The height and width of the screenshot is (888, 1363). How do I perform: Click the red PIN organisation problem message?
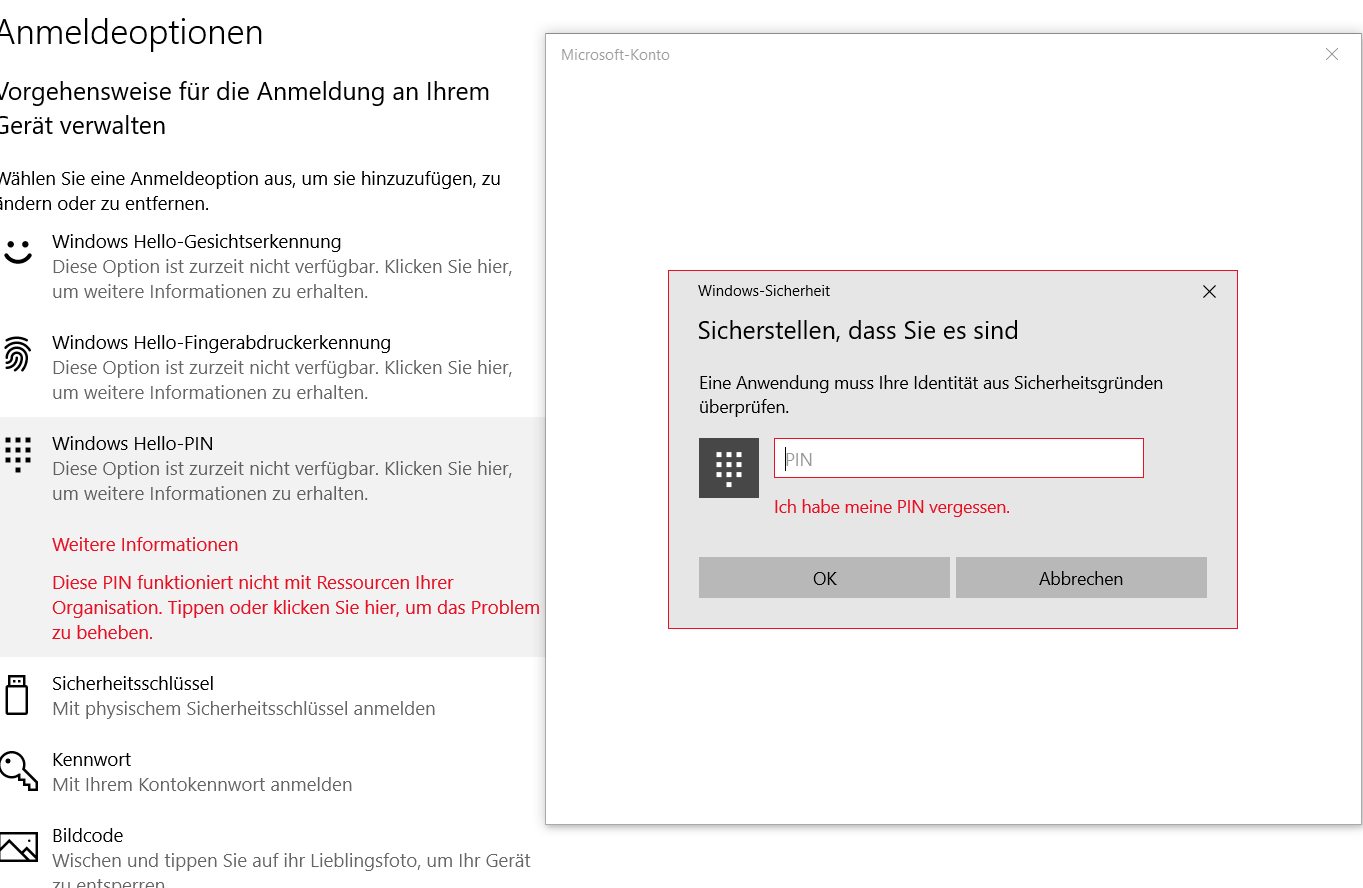[x=296, y=608]
